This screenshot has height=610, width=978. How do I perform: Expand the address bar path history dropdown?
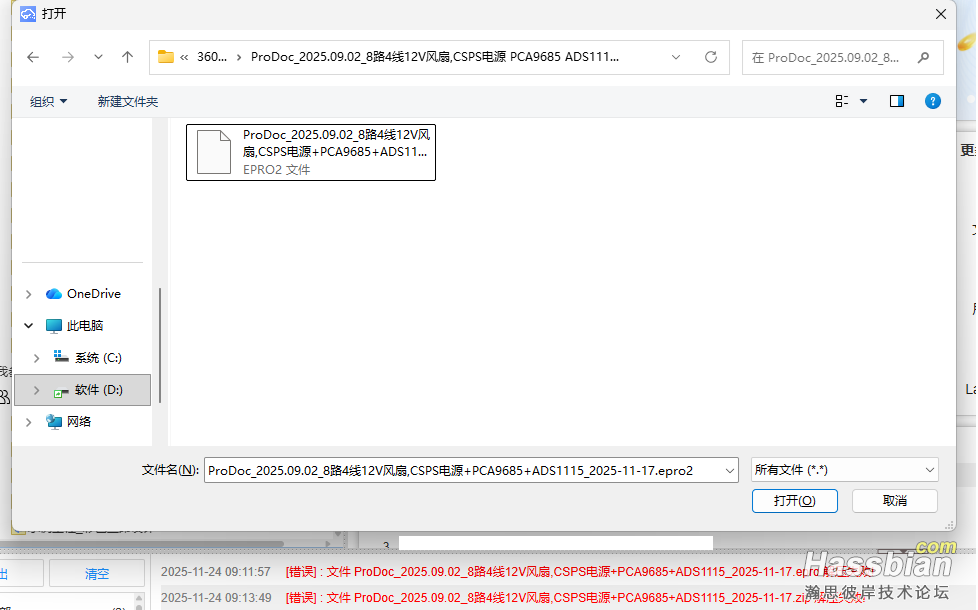coord(677,57)
